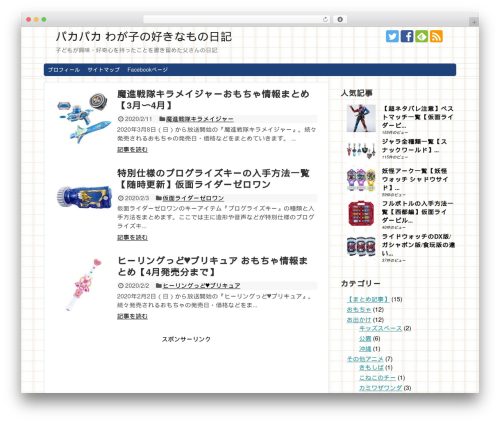Add a new browser tab with plus
This screenshot has height=423, width=500.
pos(474,22)
